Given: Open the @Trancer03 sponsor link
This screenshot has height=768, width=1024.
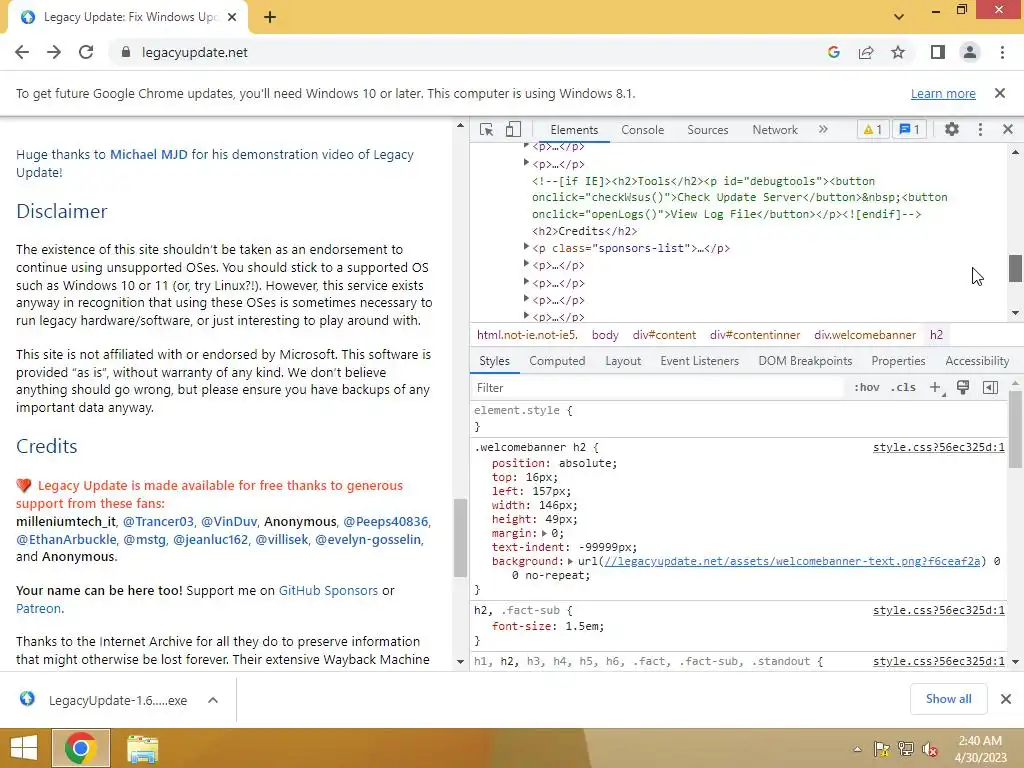Looking at the screenshot, I should tap(158, 521).
